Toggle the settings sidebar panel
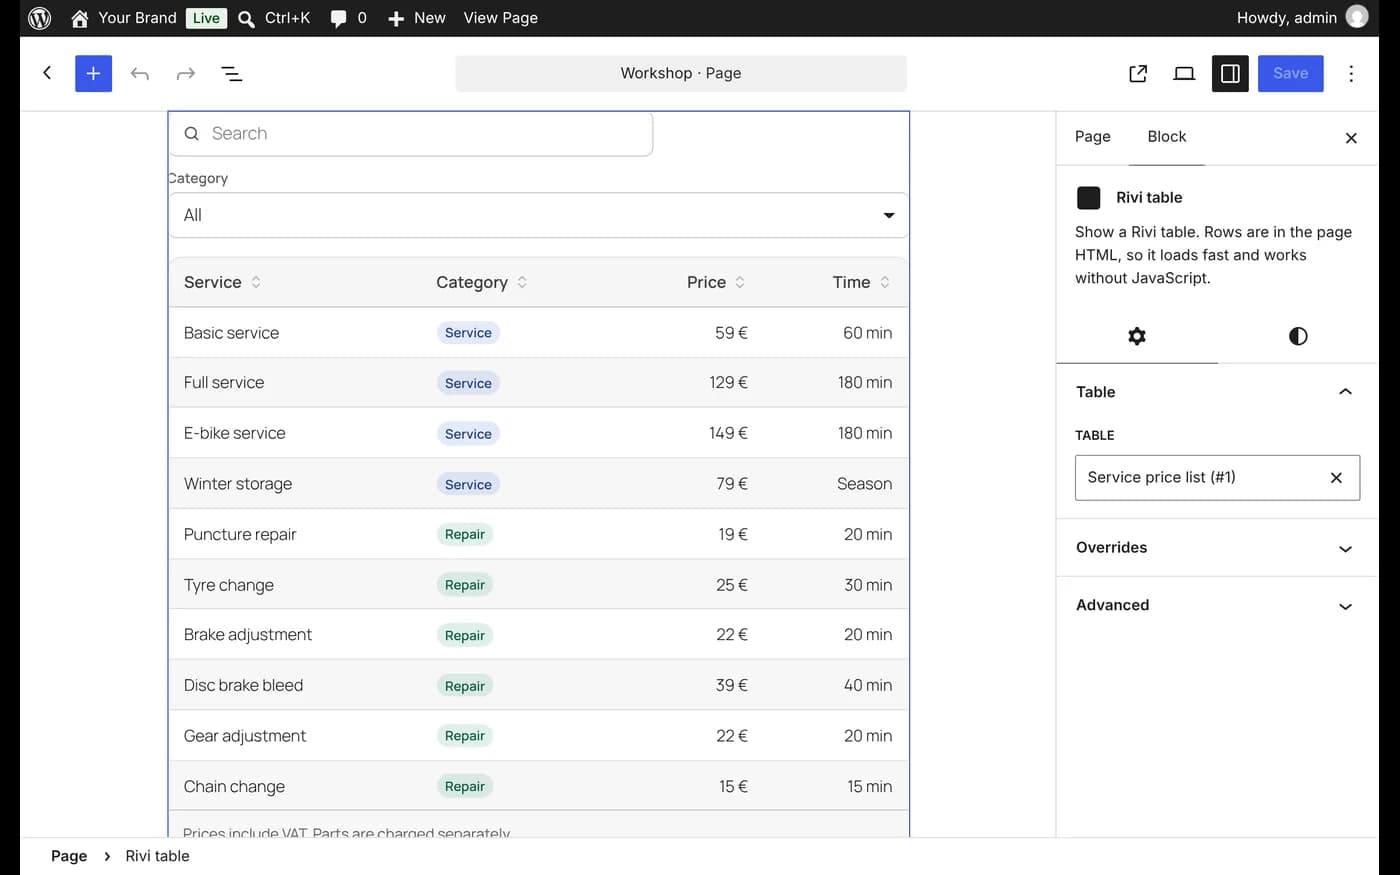This screenshot has height=875, width=1400. coord(1230,73)
